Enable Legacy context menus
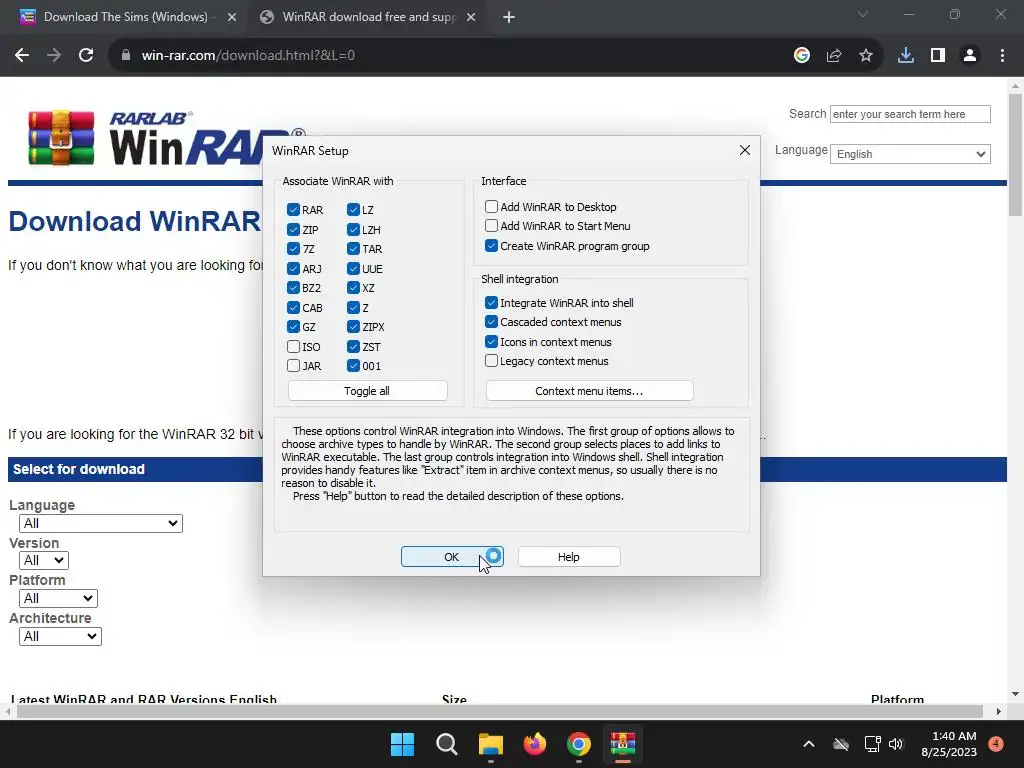Image resolution: width=1024 pixels, height=768 pixels. [491, 360]
